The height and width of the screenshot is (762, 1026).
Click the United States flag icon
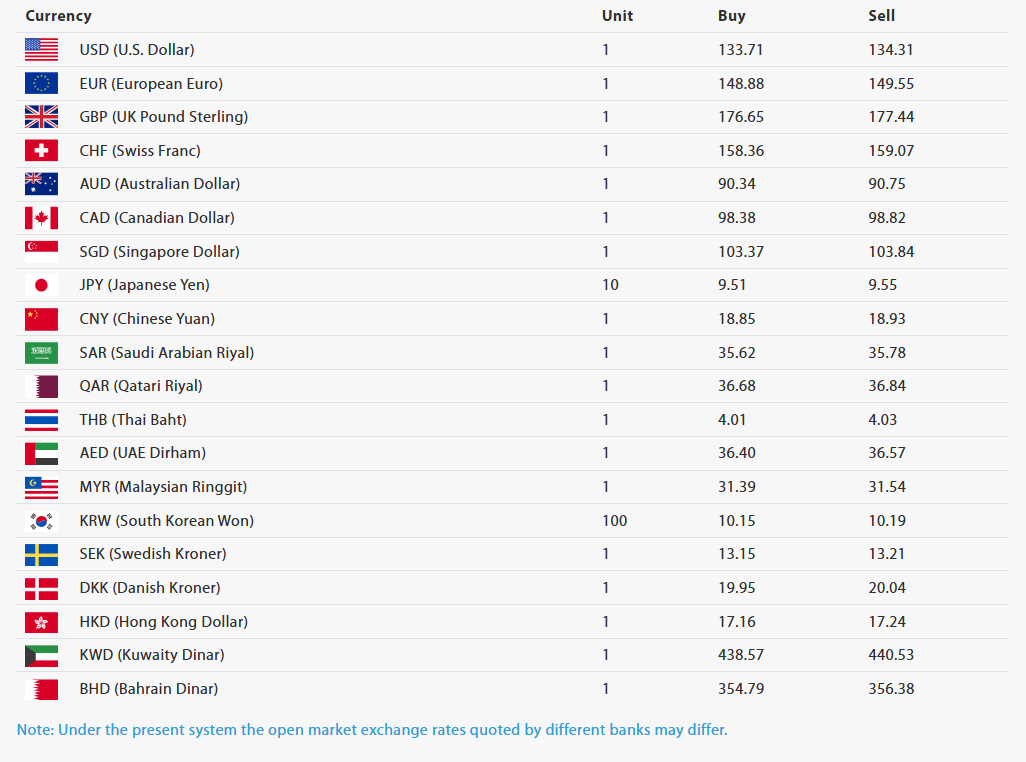[41, 50]
